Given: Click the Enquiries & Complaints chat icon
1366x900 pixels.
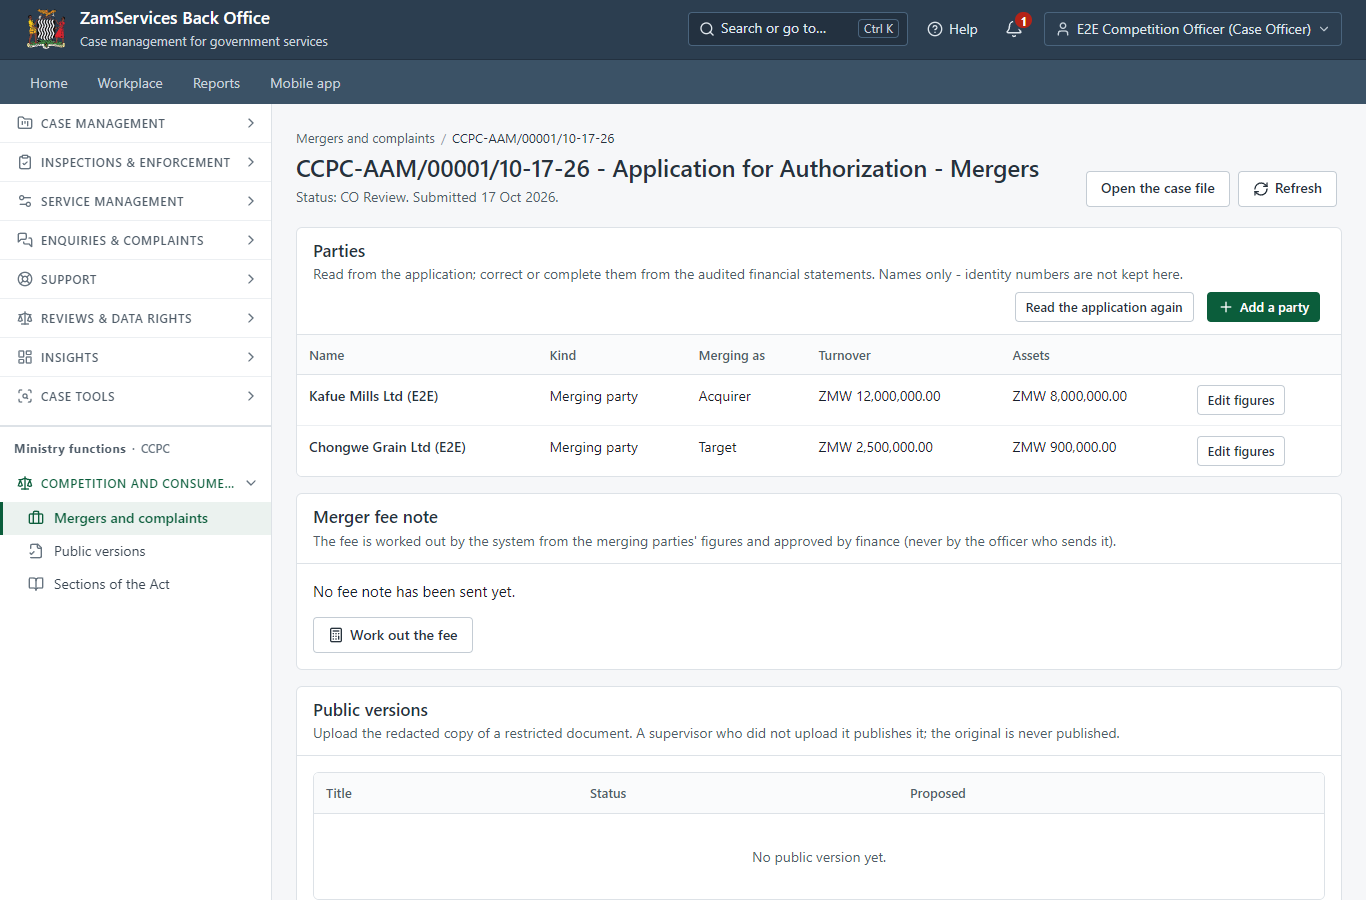Looking at the screenshot, I should [x=25, y=240].
